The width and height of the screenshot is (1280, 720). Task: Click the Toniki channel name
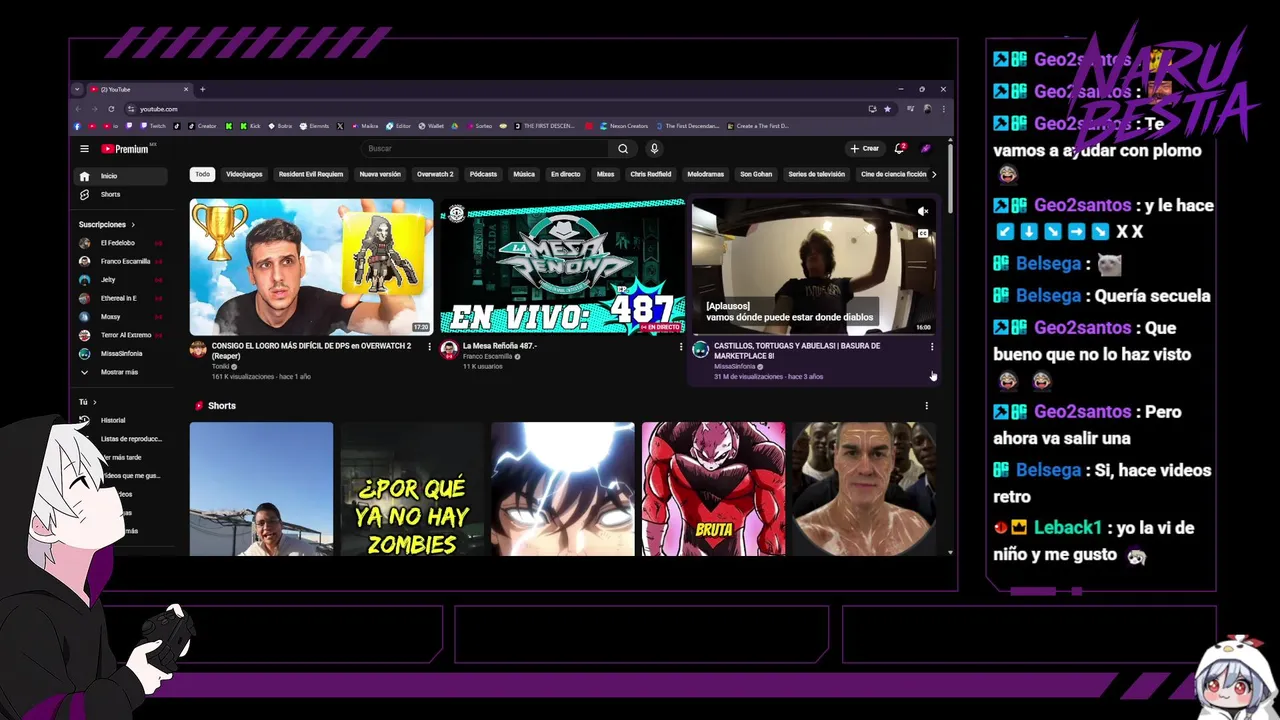[x=221, y=366]
